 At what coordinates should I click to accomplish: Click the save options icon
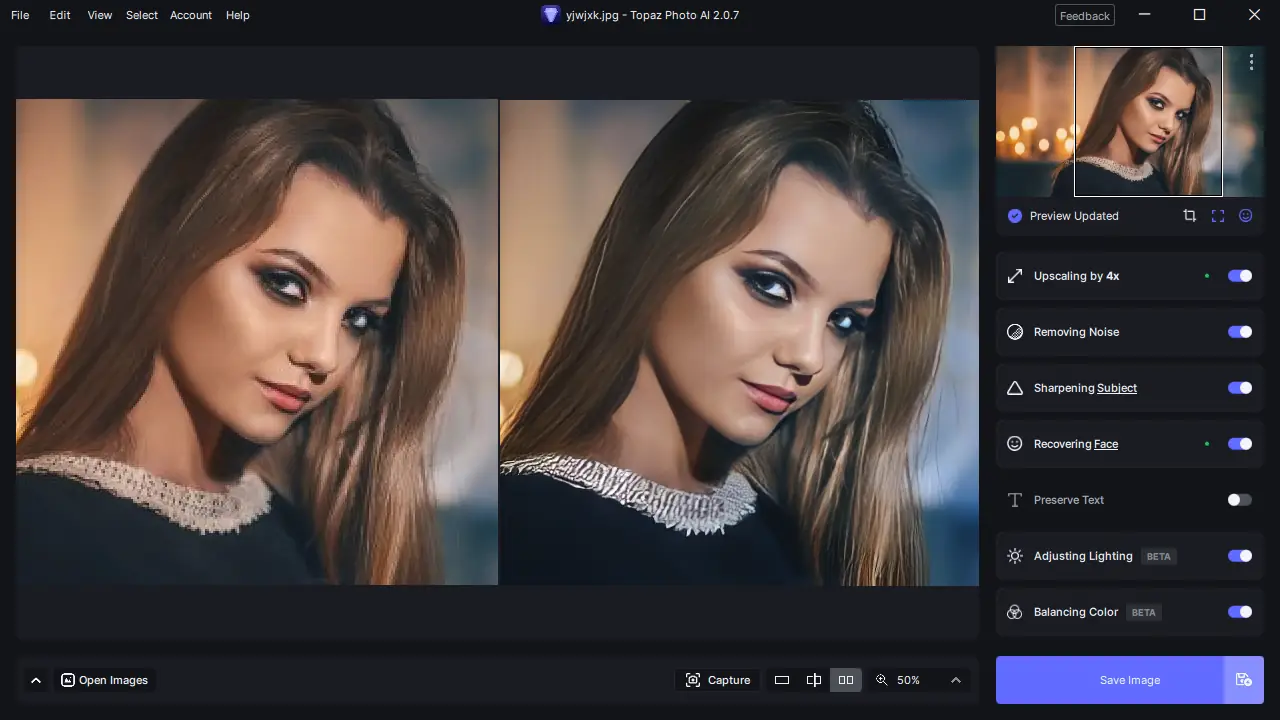(1244, 680)
